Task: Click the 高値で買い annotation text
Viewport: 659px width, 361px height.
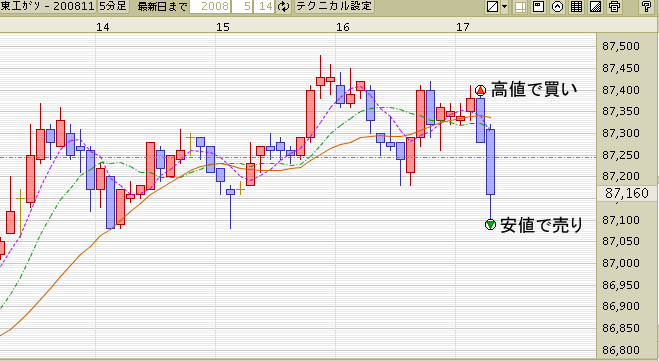Action: coord(534,90)
